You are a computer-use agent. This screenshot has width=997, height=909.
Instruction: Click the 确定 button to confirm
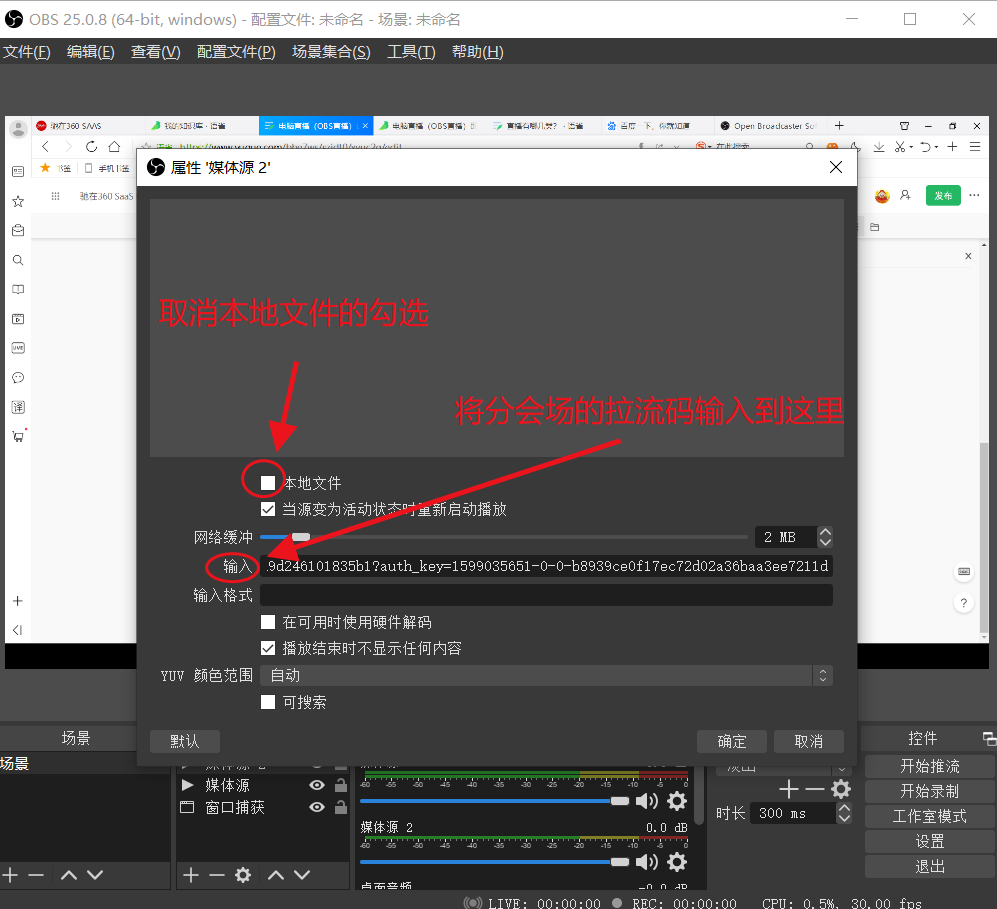coord(731,741)
